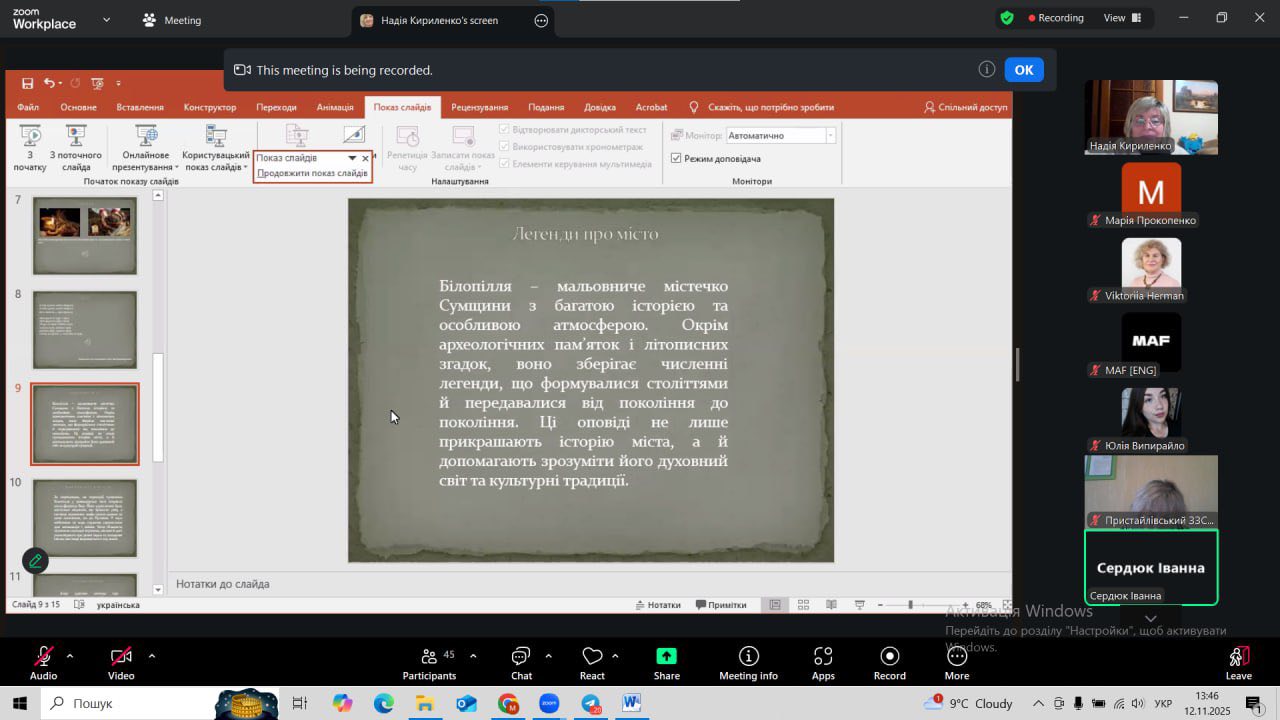Viewport: 1280px width, 720px height.
Task: Click OK on the recording notice
Action: [x=1023, y=70]
